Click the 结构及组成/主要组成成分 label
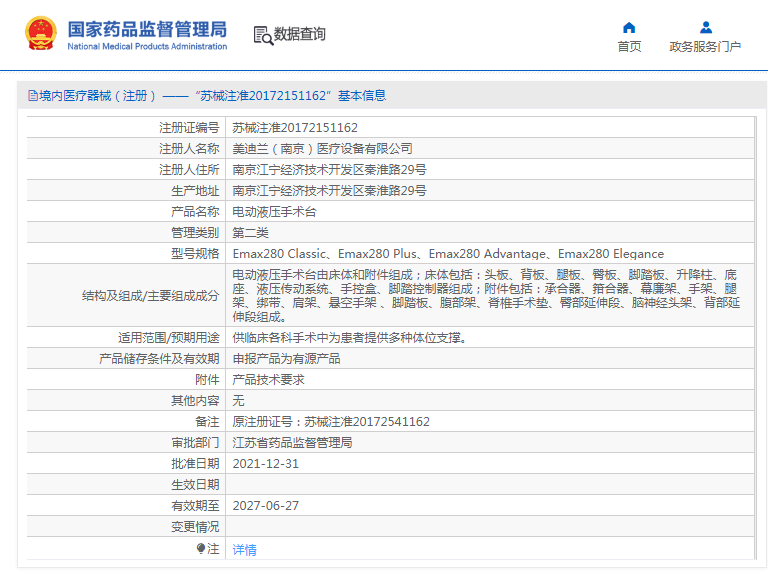This screenshot has width=768, height=577. 150,296
